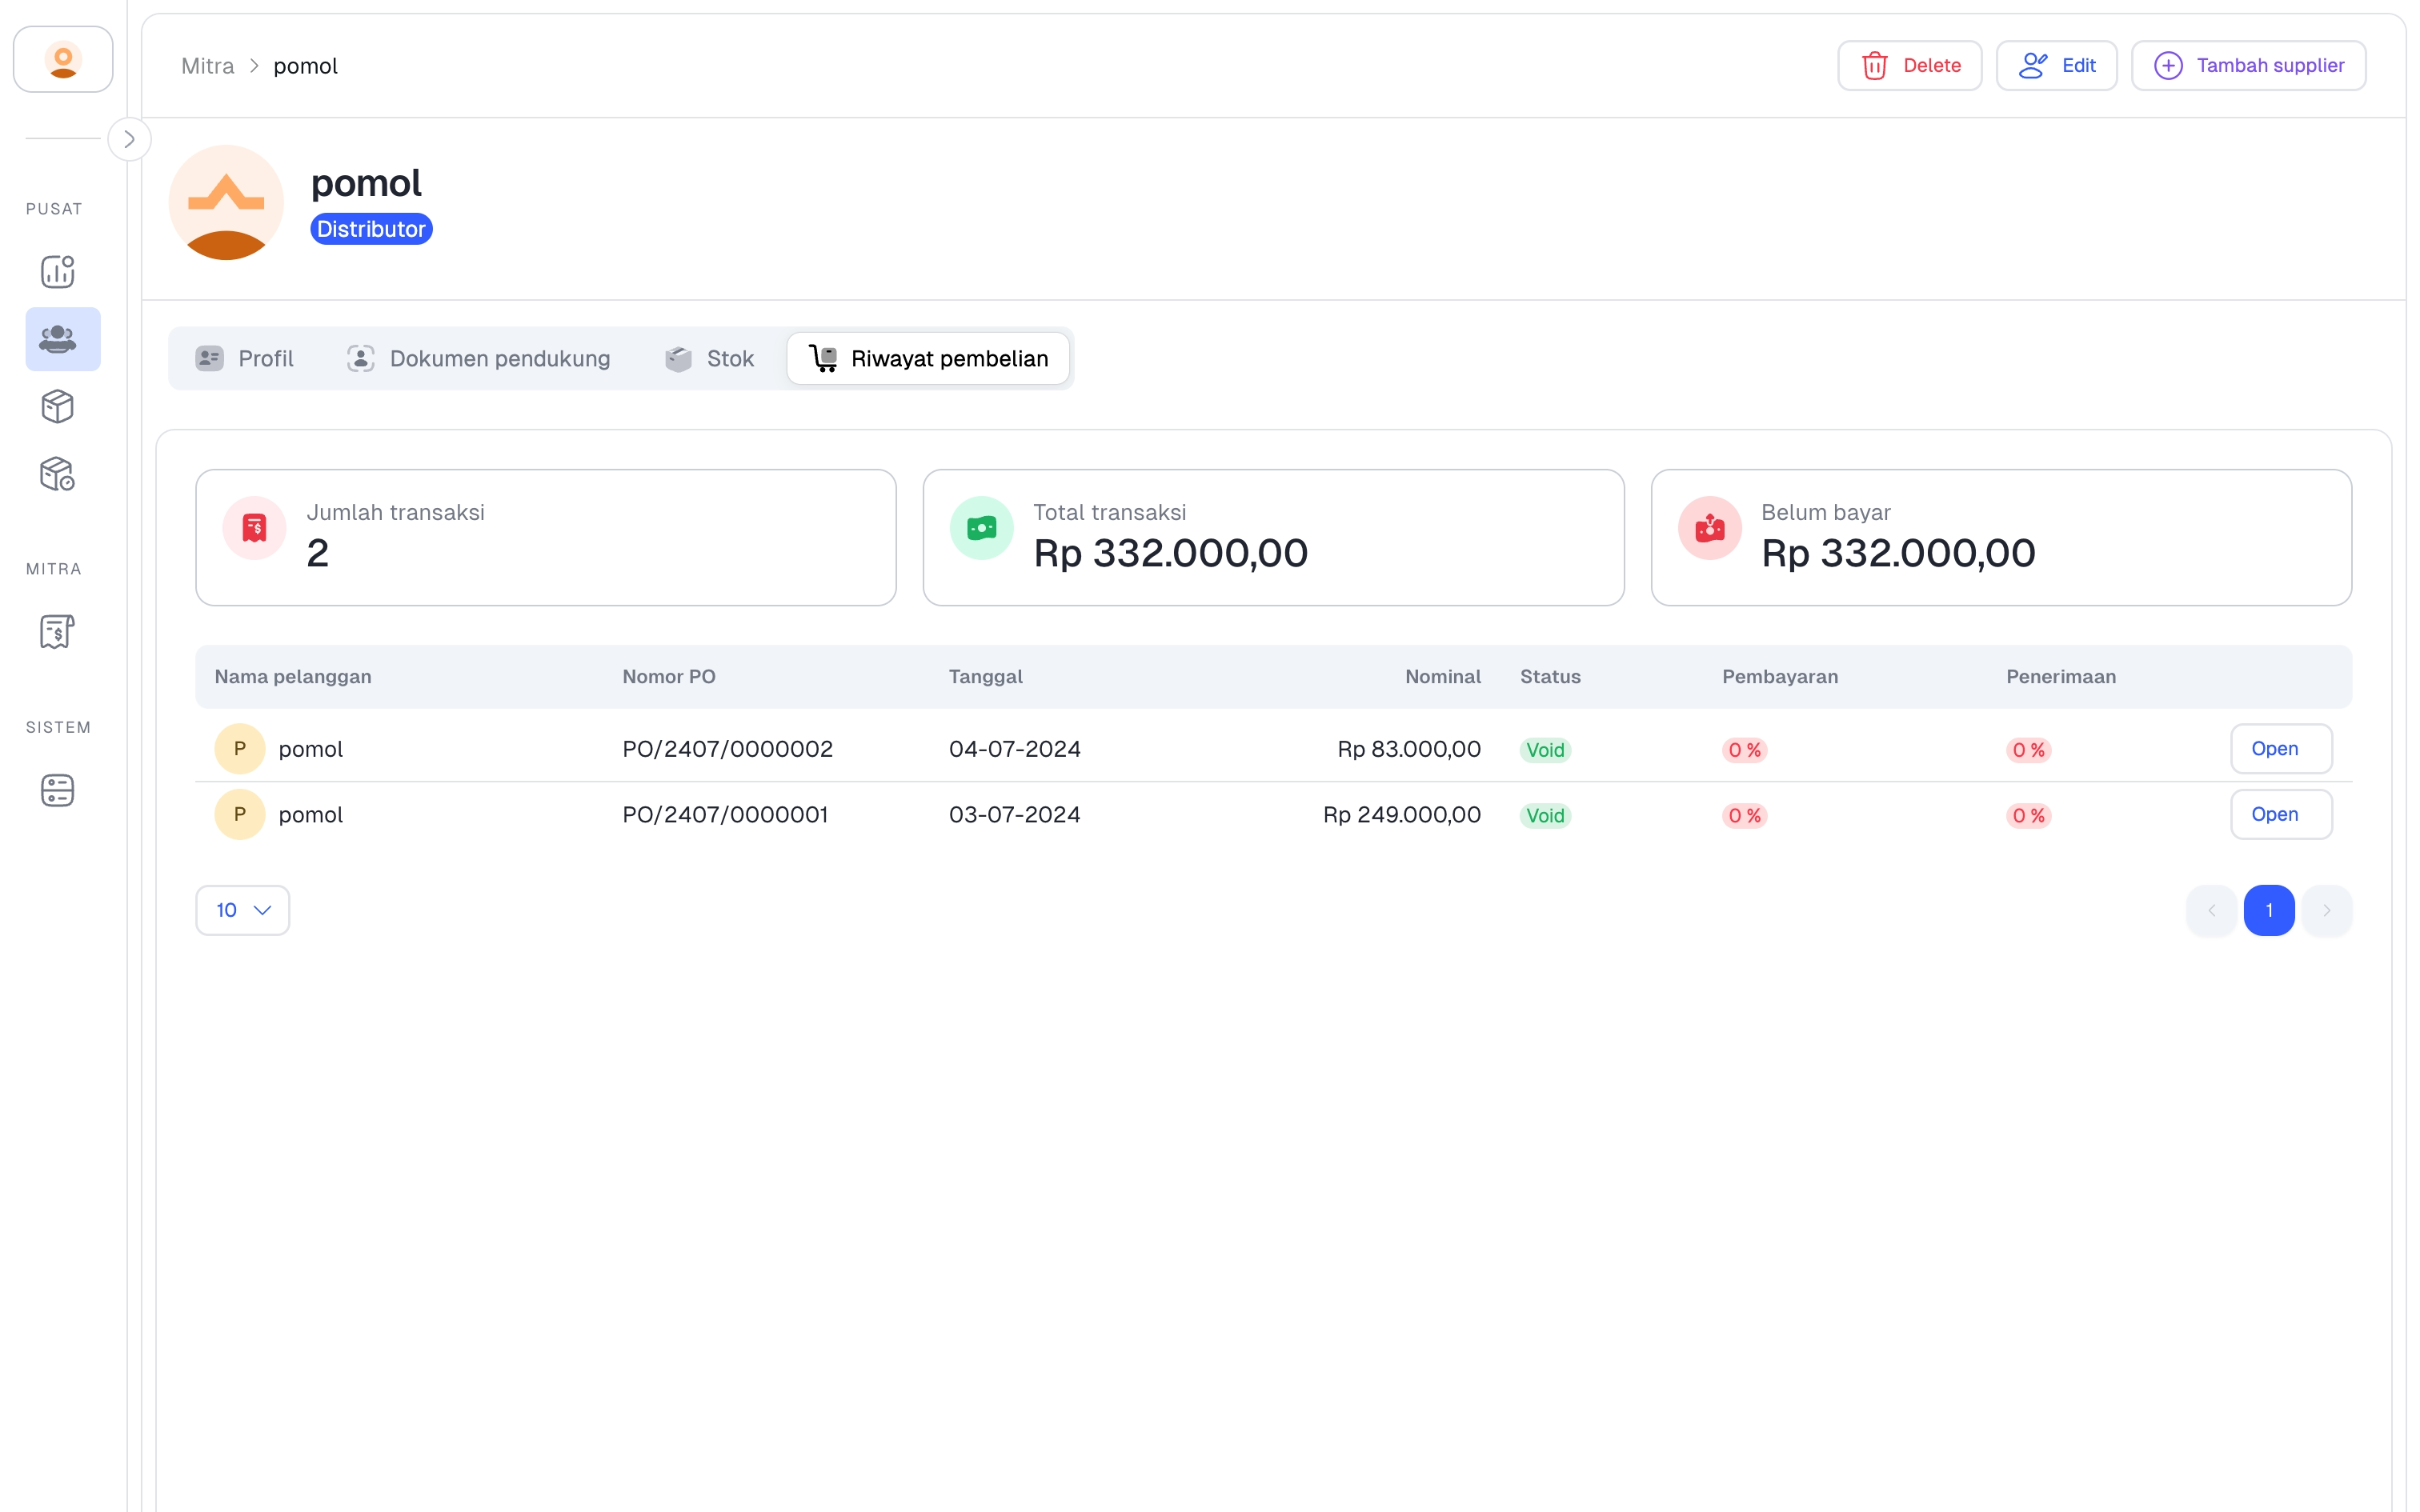
Task: Open the product box sidebar icon
Action: 58,406
